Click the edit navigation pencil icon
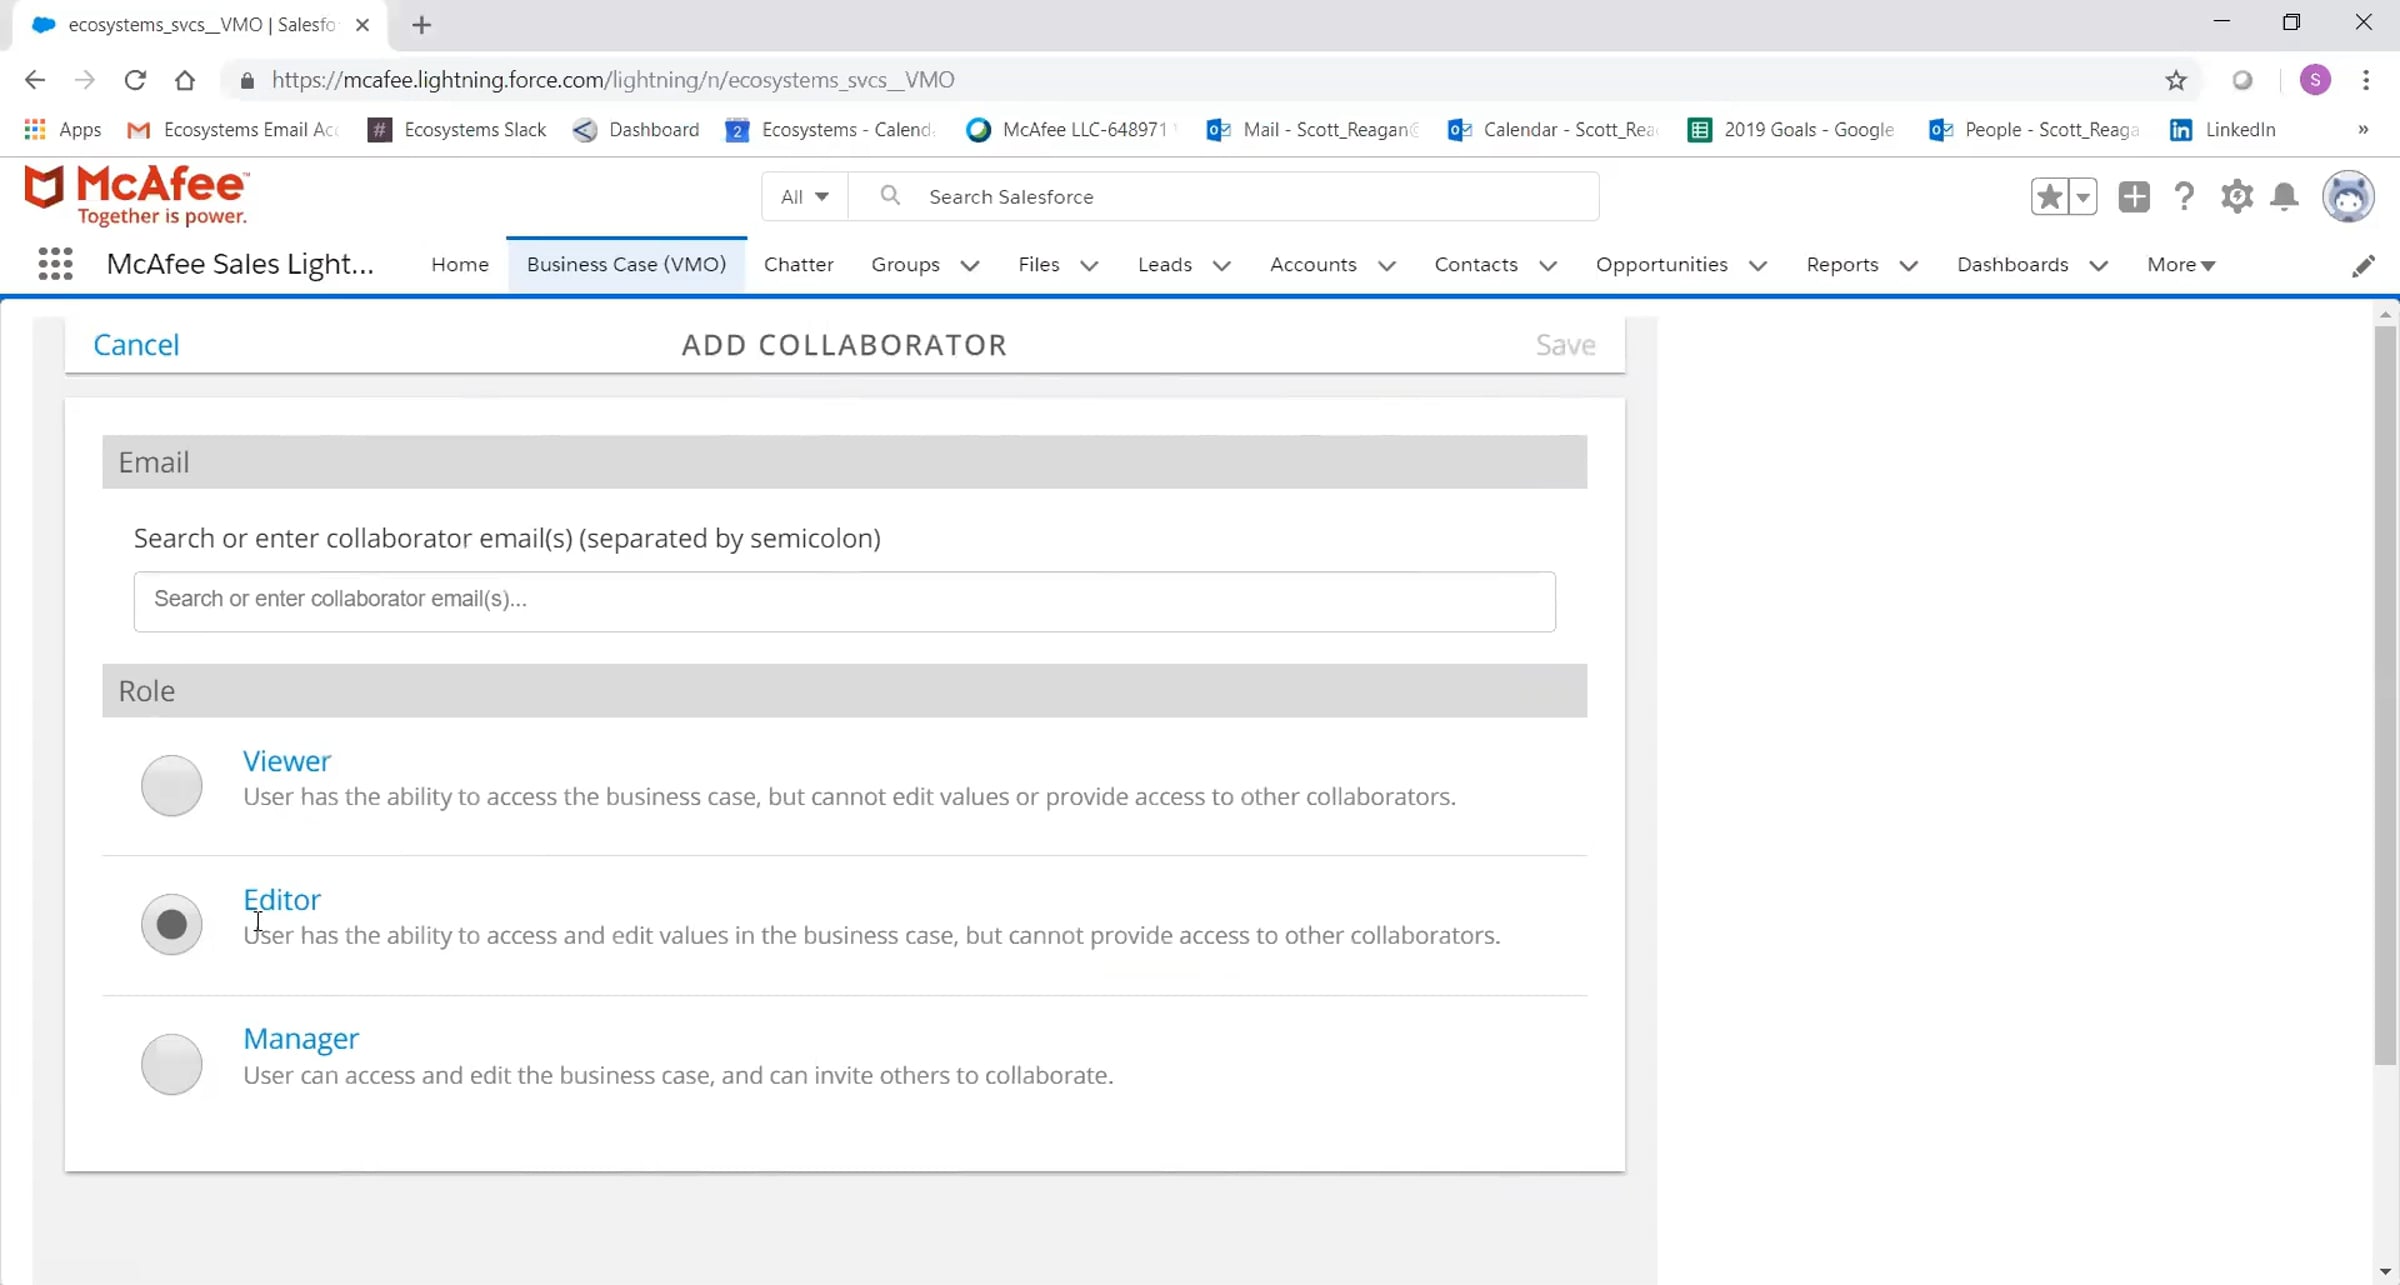The height and width of the screenshot is (1285, 2400). pyautogui.click(x=2363, y=266)
